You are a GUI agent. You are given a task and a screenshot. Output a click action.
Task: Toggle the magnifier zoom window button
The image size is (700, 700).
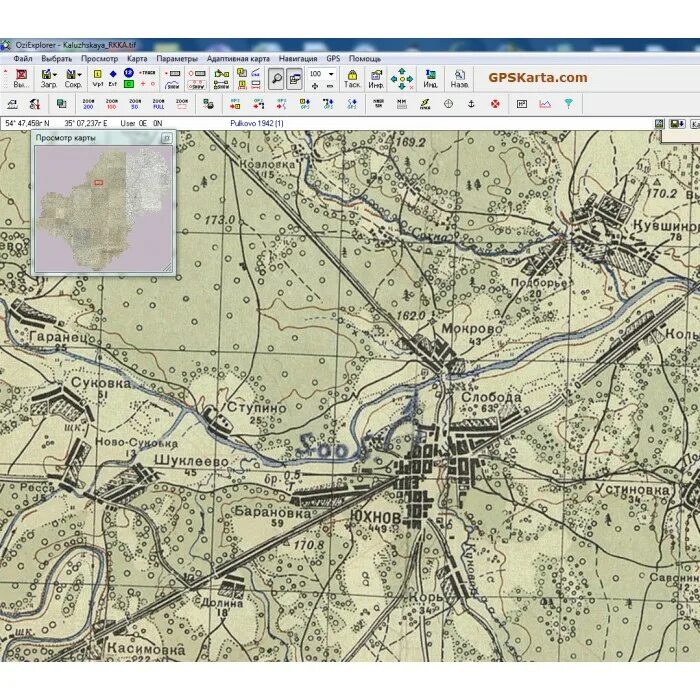276,79
